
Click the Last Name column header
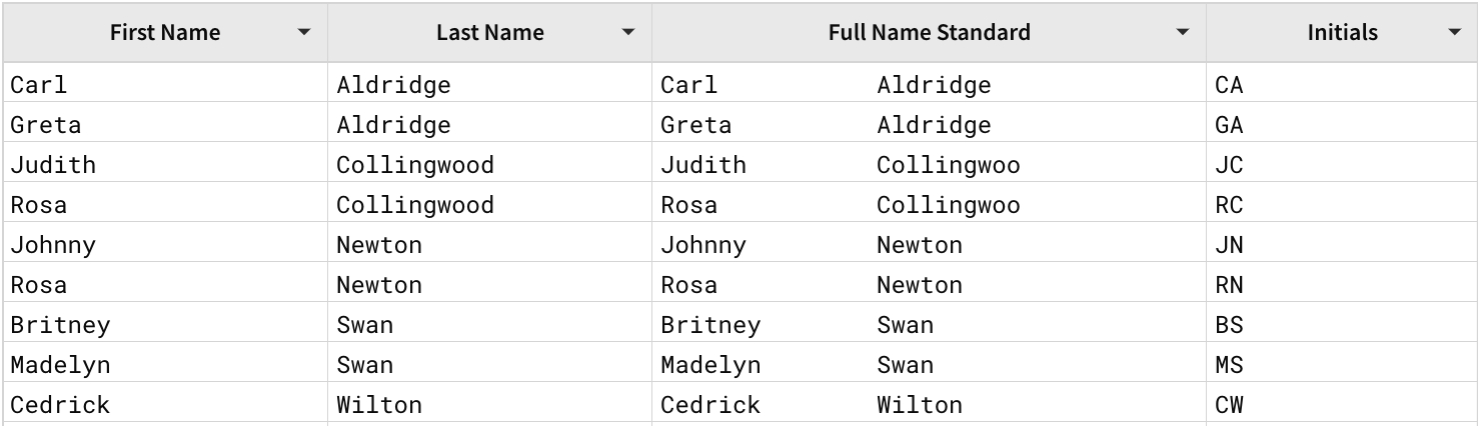tap(490, 33)
